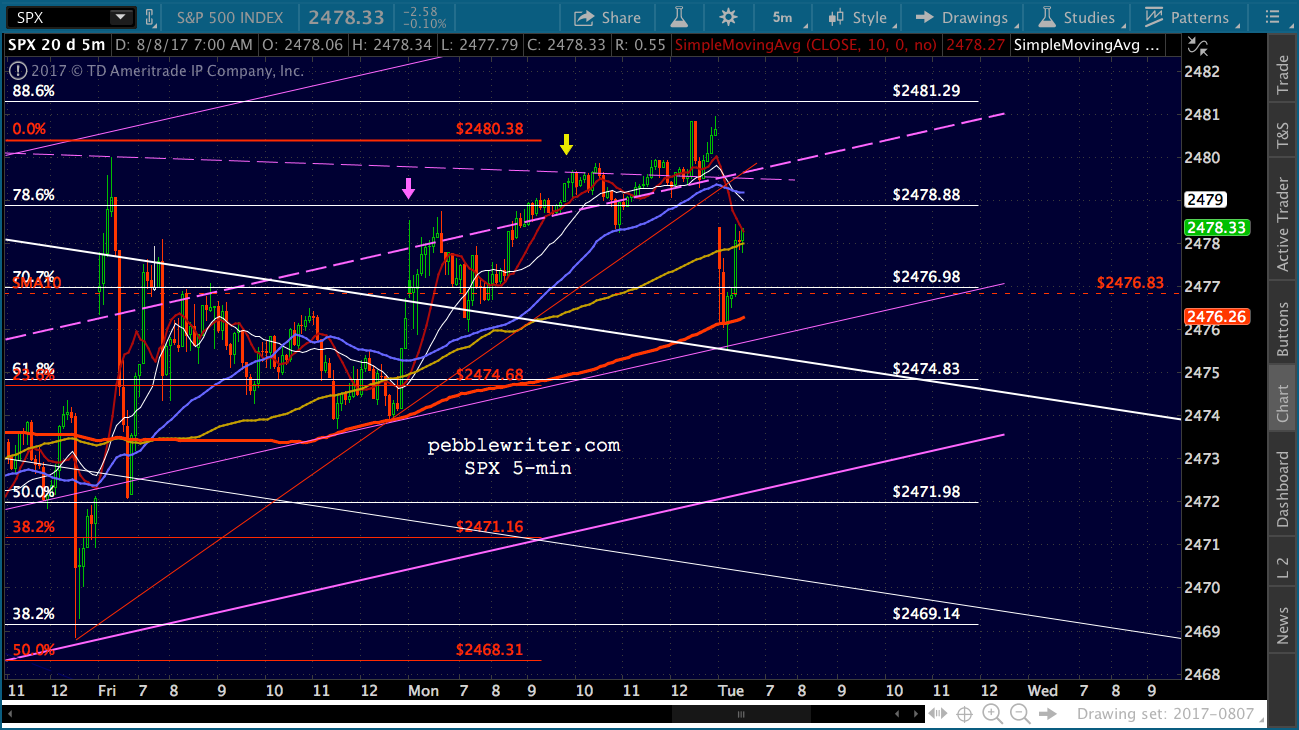The height and width of the screenshot is (730, 1299).
Task: Open the Drawings menu
Action: coord(967,17)
